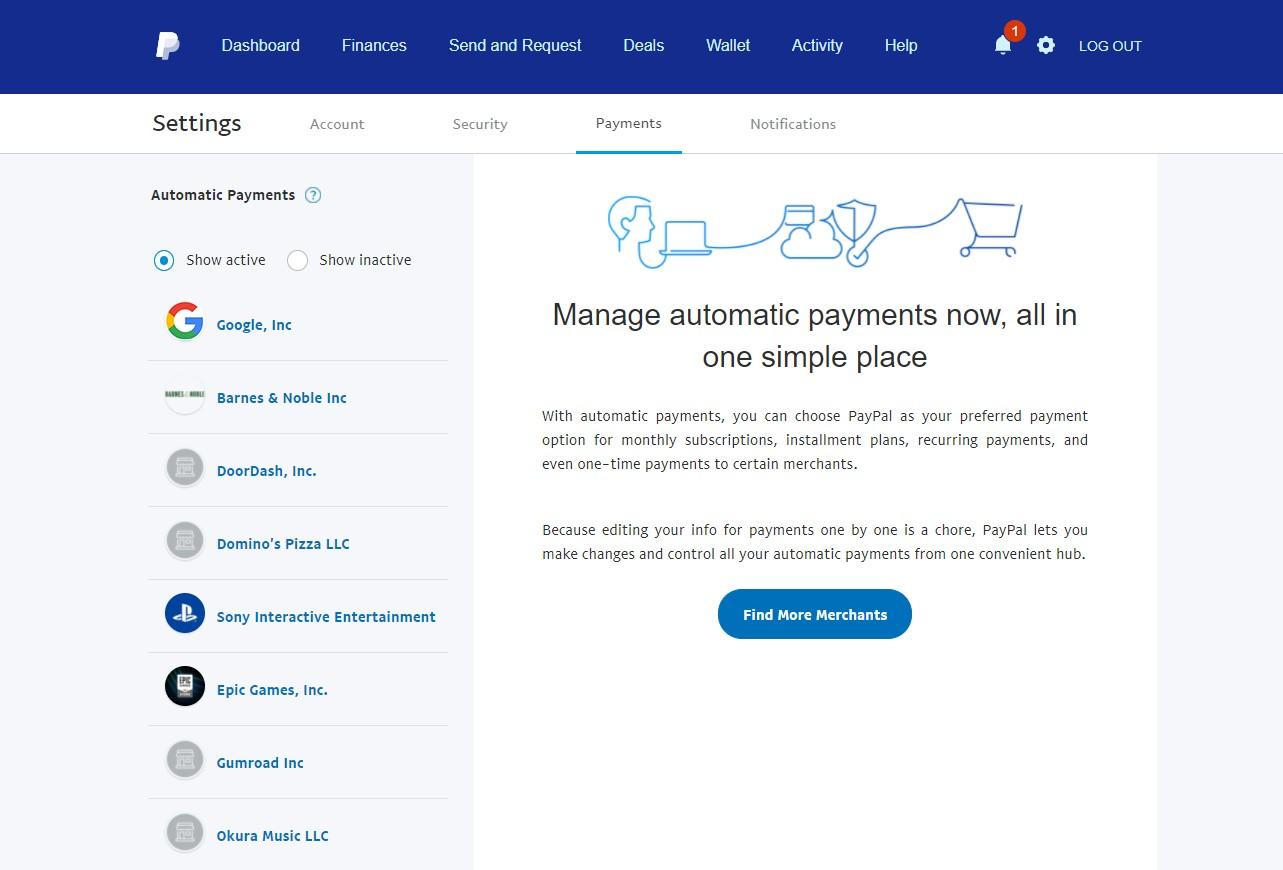Click the Gumroad merchant icon
The image size is (1283, 870).
tap(185, 759)
